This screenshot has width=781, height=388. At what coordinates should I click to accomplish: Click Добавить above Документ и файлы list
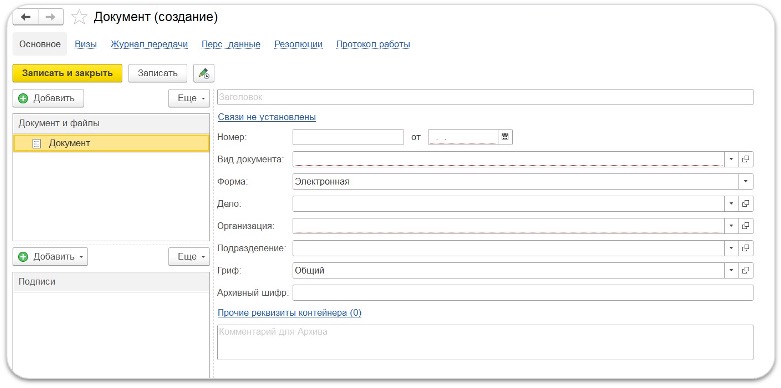tap(48, 99)
